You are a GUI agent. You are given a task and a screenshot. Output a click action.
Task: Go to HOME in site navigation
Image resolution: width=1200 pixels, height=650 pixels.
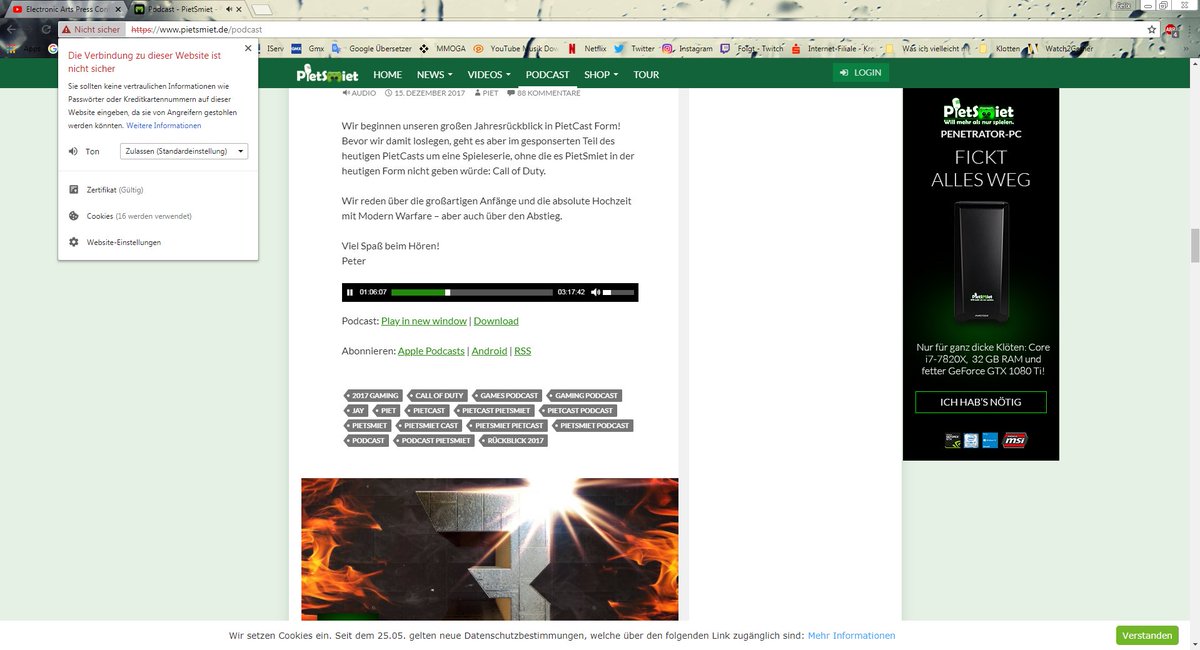point(387,75)
